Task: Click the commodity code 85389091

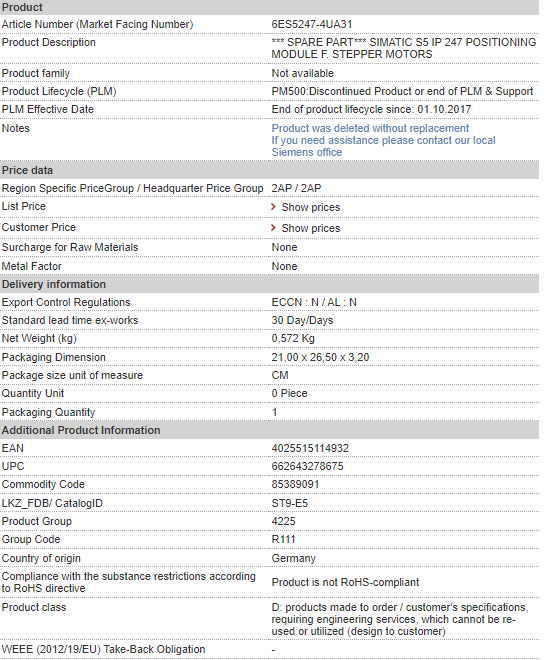Action: [295, 484]
